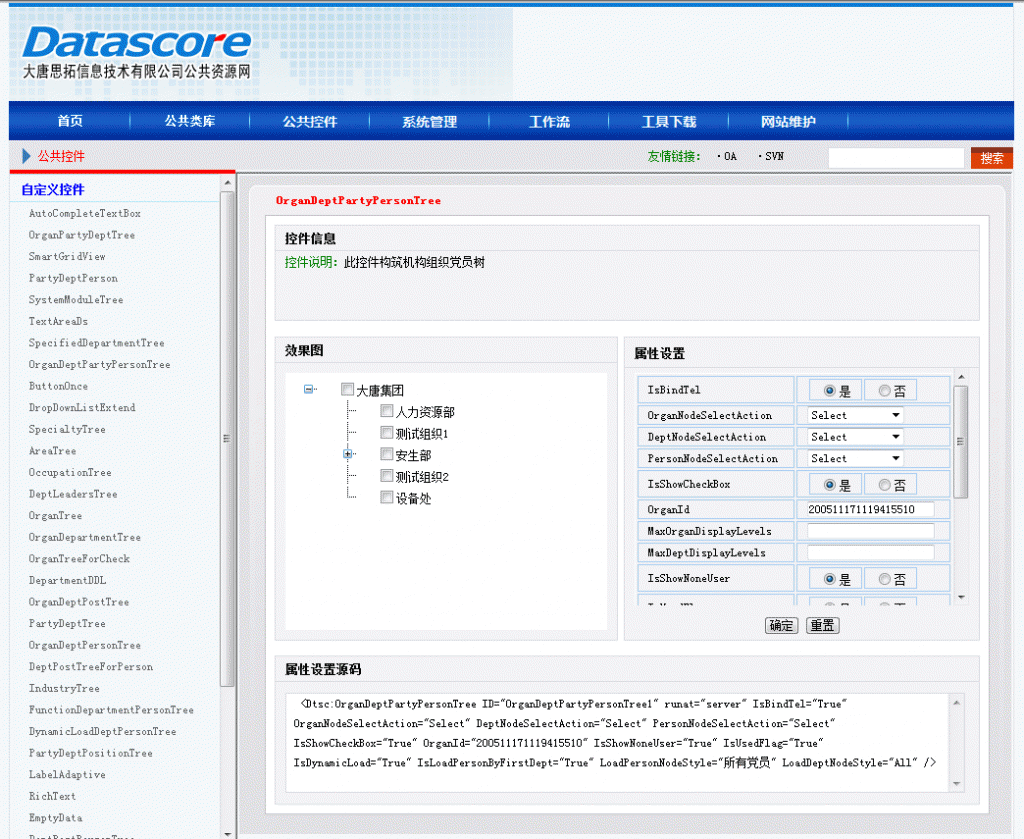Click the MaxOrganDisplayLevels input field

click(870, 531)
